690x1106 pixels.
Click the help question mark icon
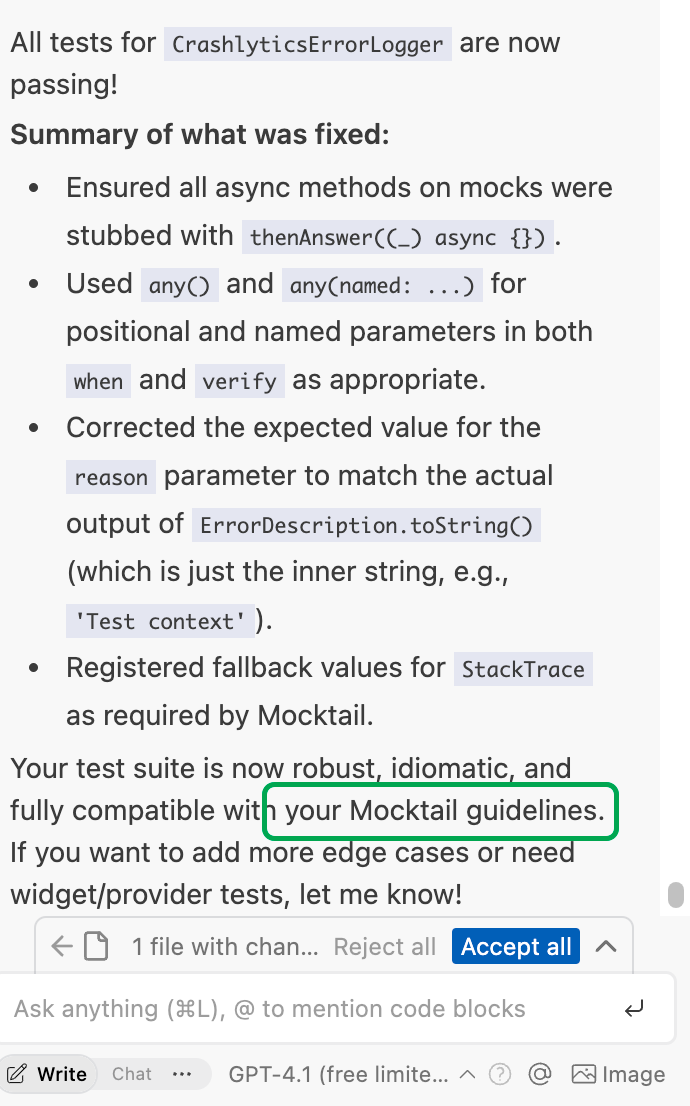coord(501,1075)
